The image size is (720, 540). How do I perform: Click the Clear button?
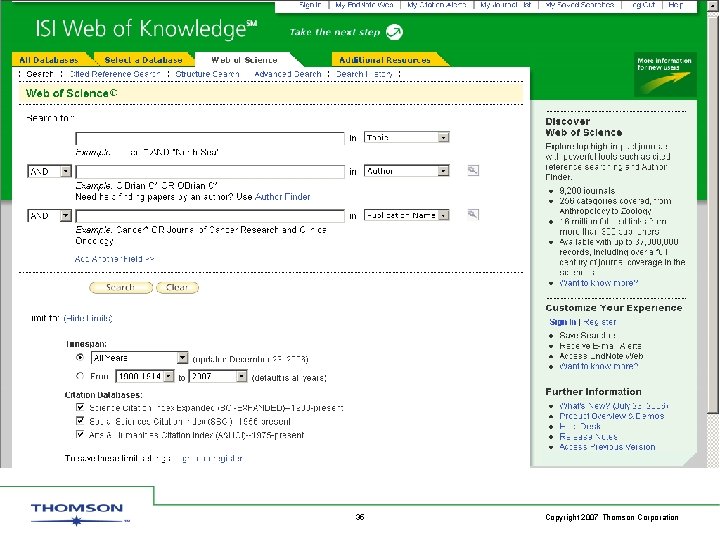(x=177, y=287)
